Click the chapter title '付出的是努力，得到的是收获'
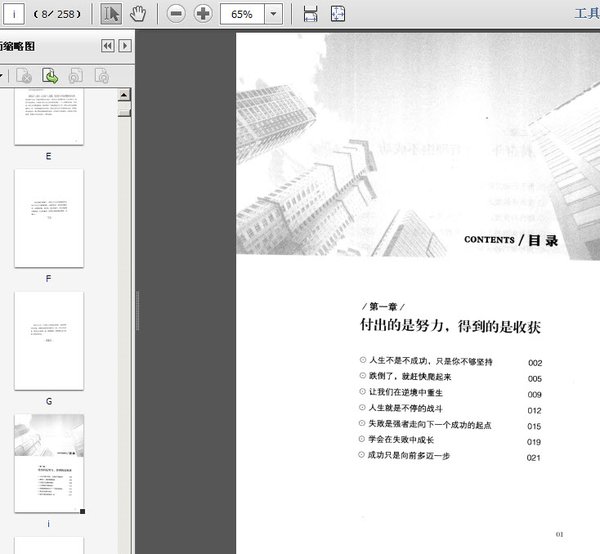This screenshot has height=554, width=600. pyautogui.click(x=450, y=326)
